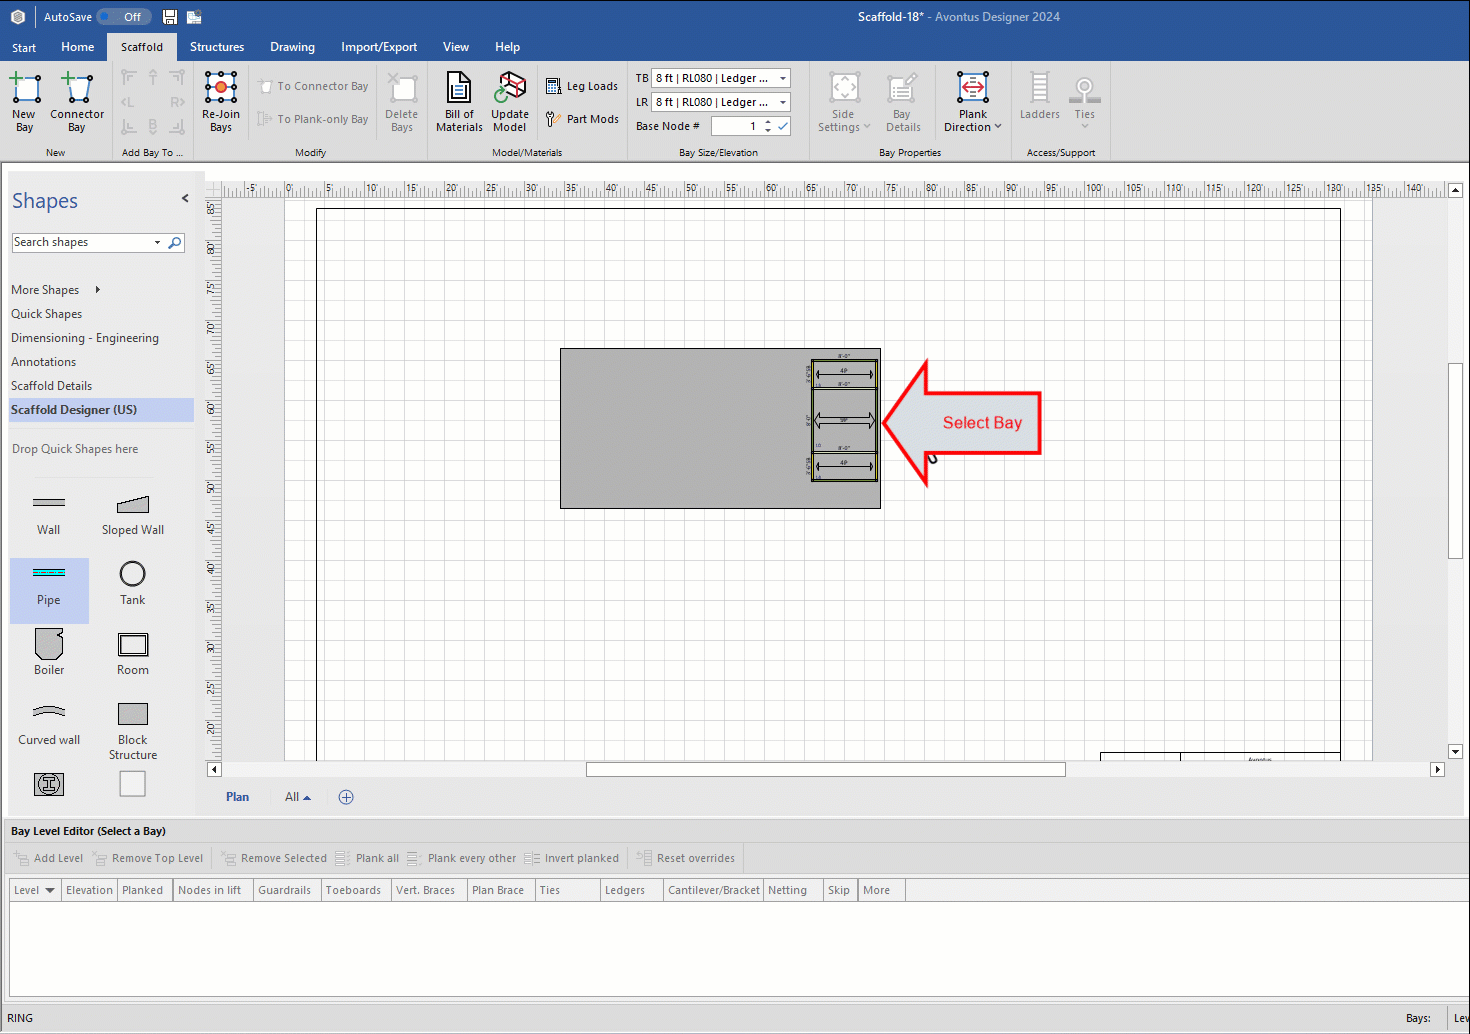The width and height of the screenshot is (1470, 1034).
Task: Open the Import/Export tab
Action: coord(379,47)
